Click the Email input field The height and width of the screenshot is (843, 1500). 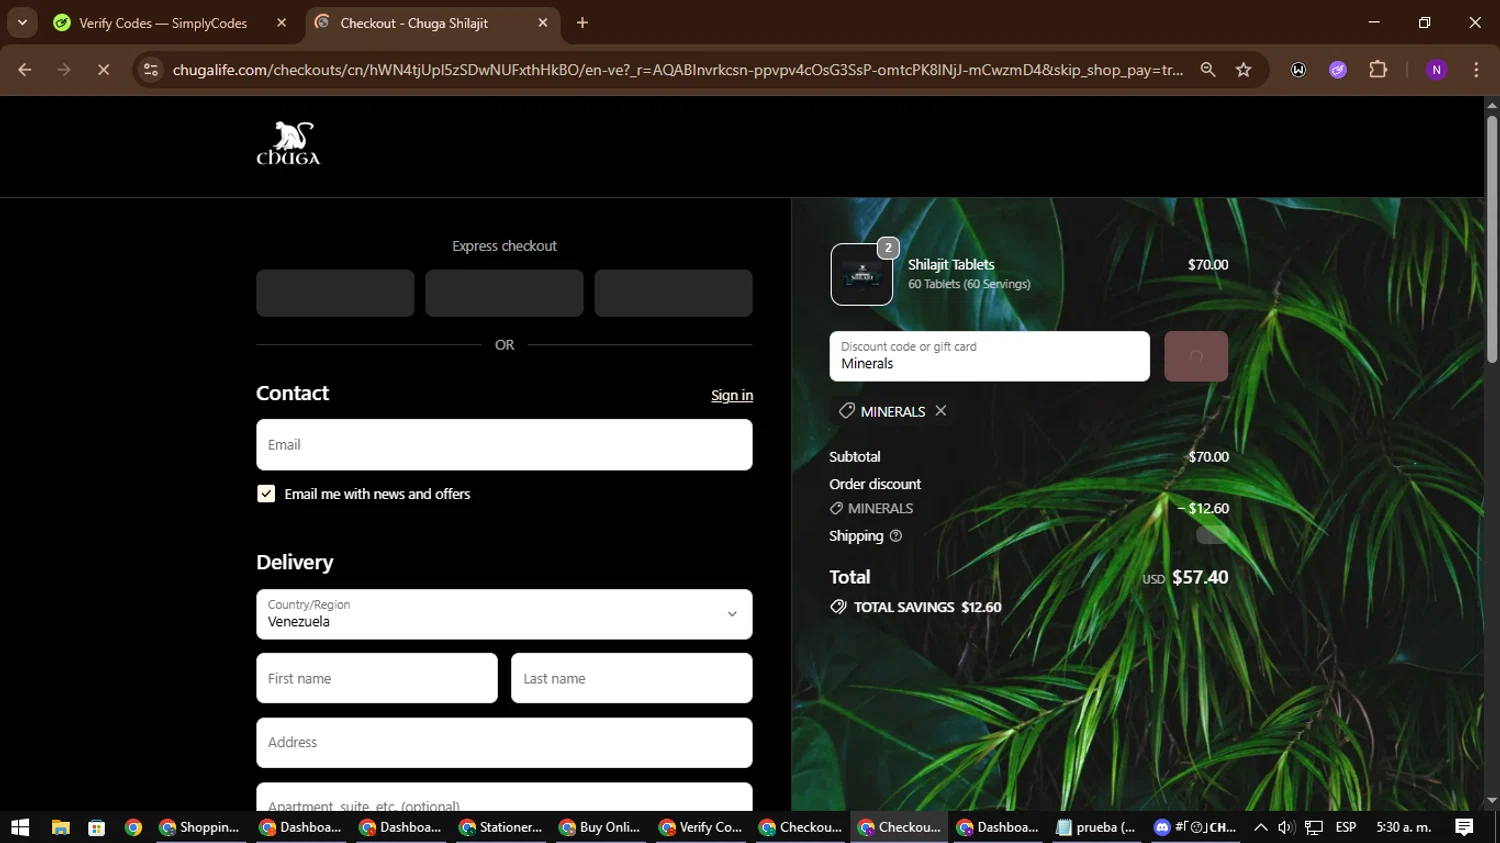pos(504,445)
